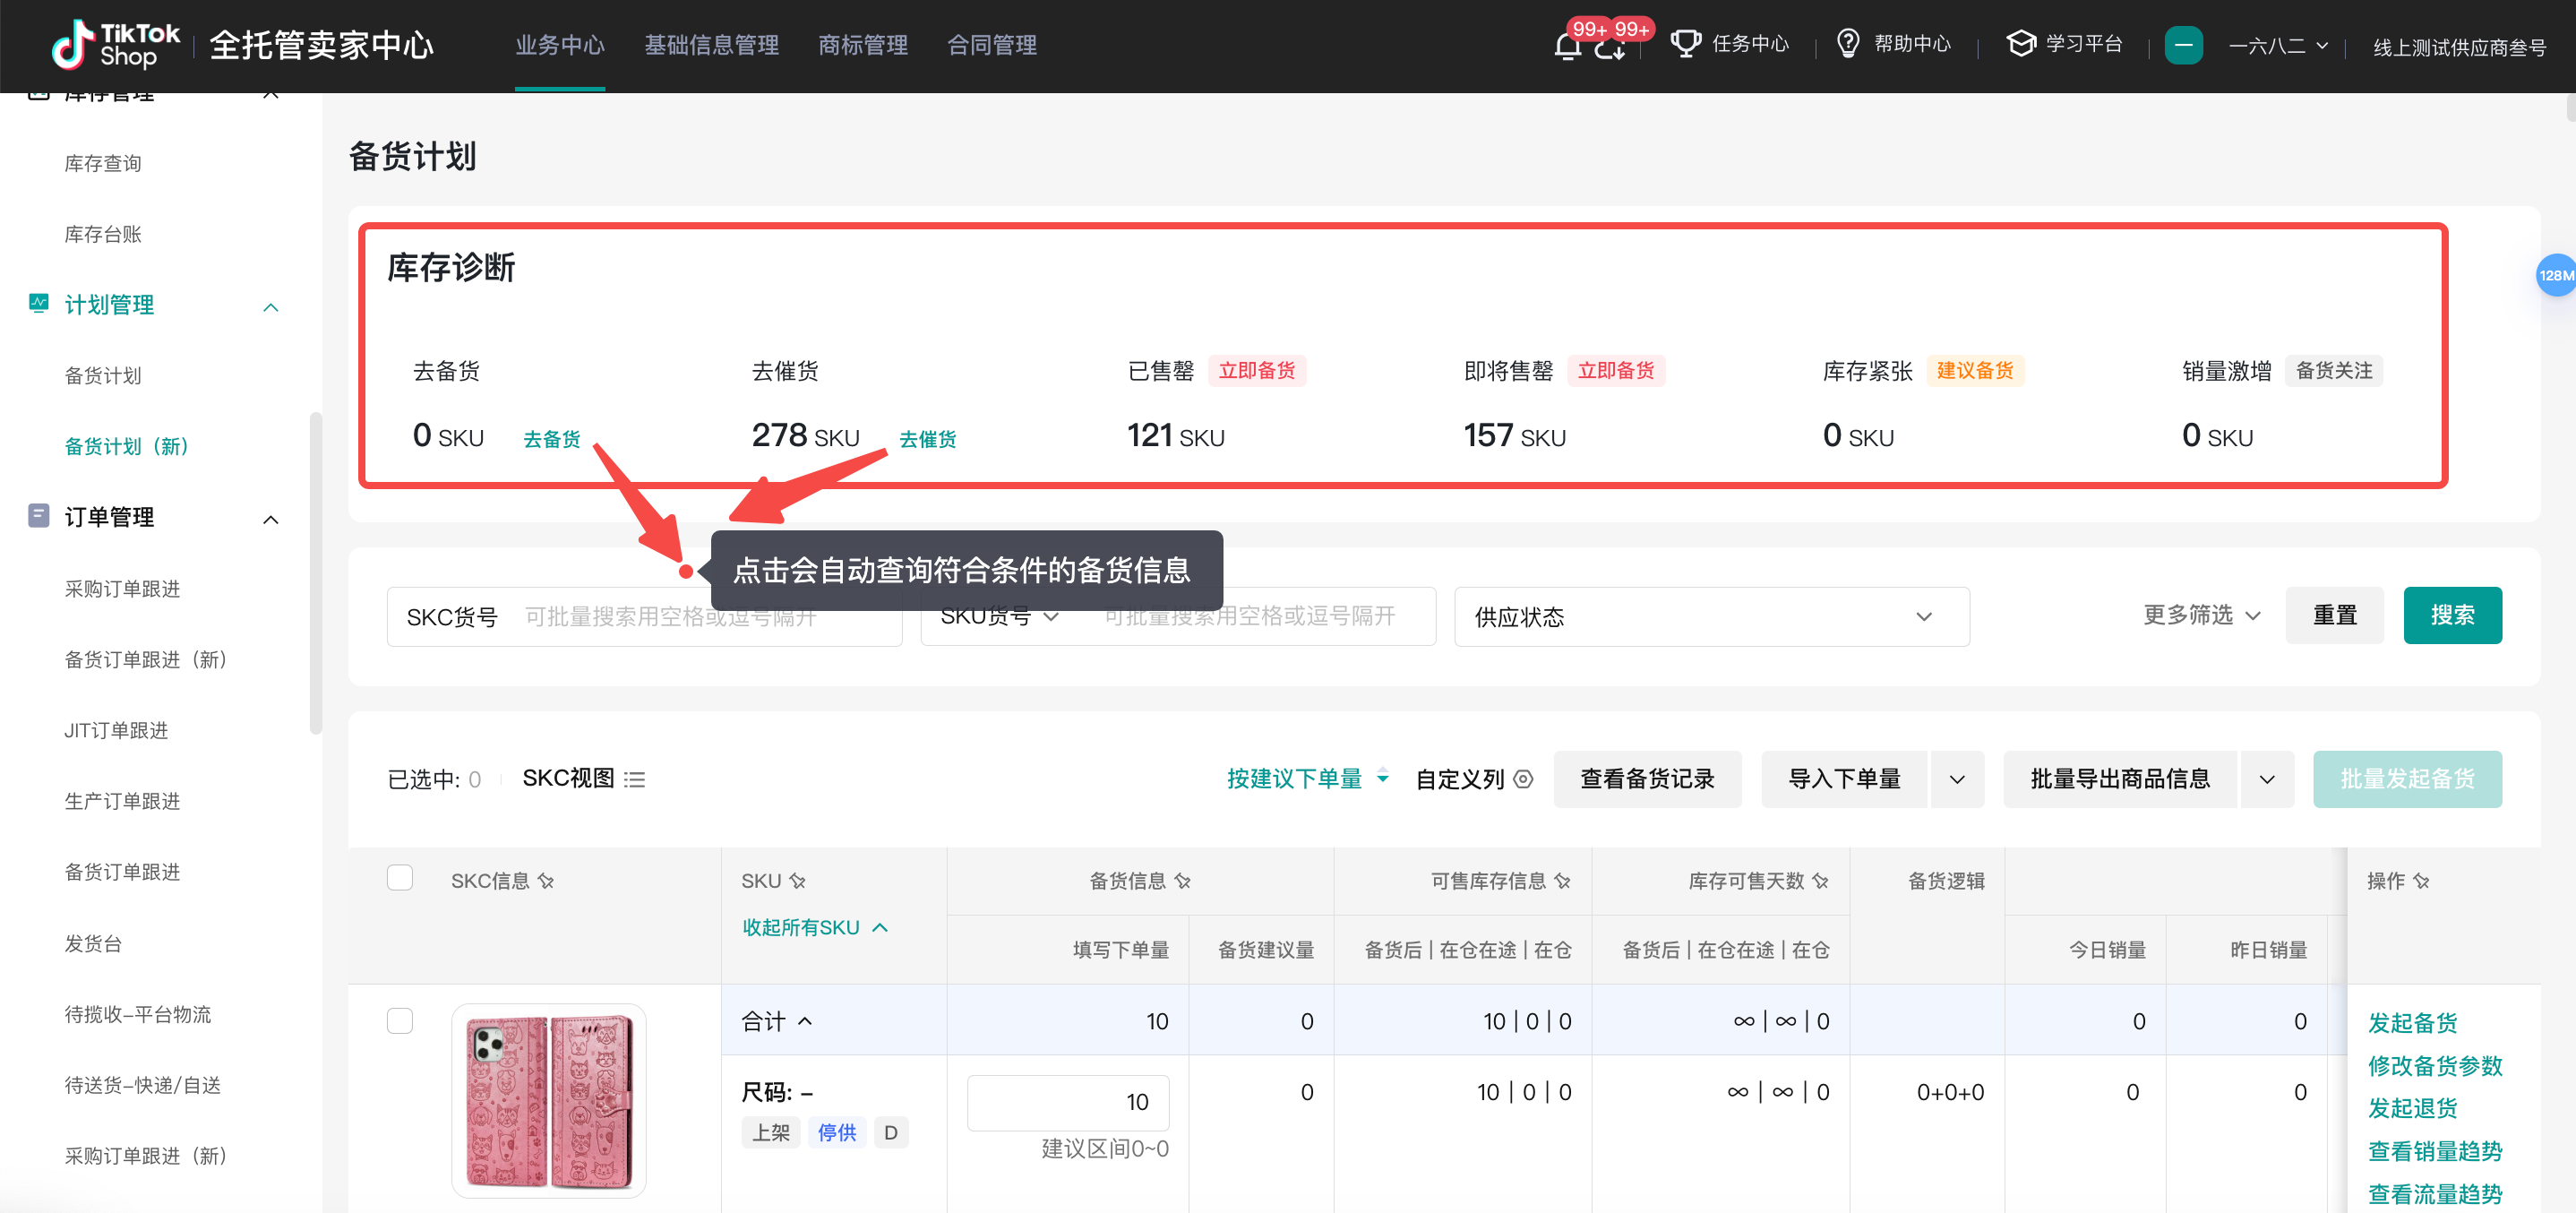
Task: Open JIT订单跟进 in sidebar
Action: point(116,731)
